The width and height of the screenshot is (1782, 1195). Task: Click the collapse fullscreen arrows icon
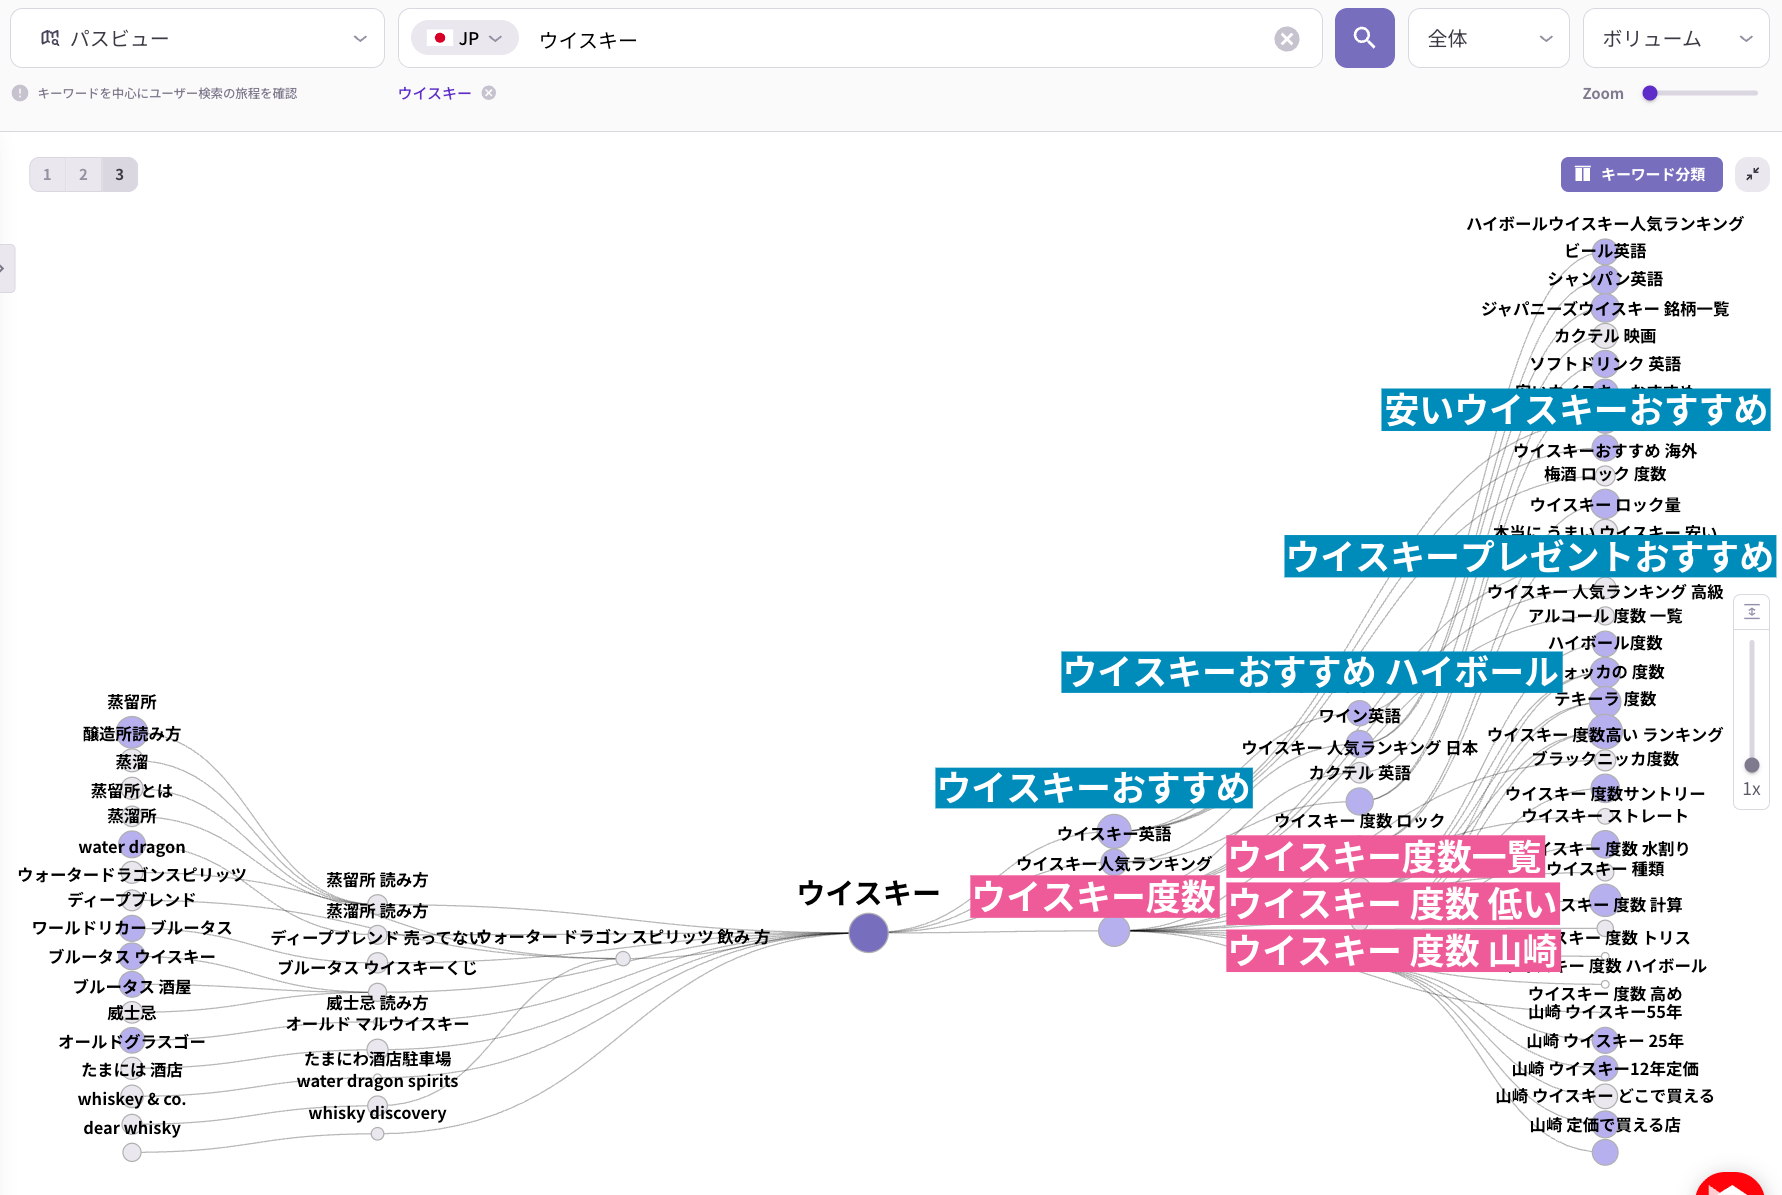[x=1752, y=174]
